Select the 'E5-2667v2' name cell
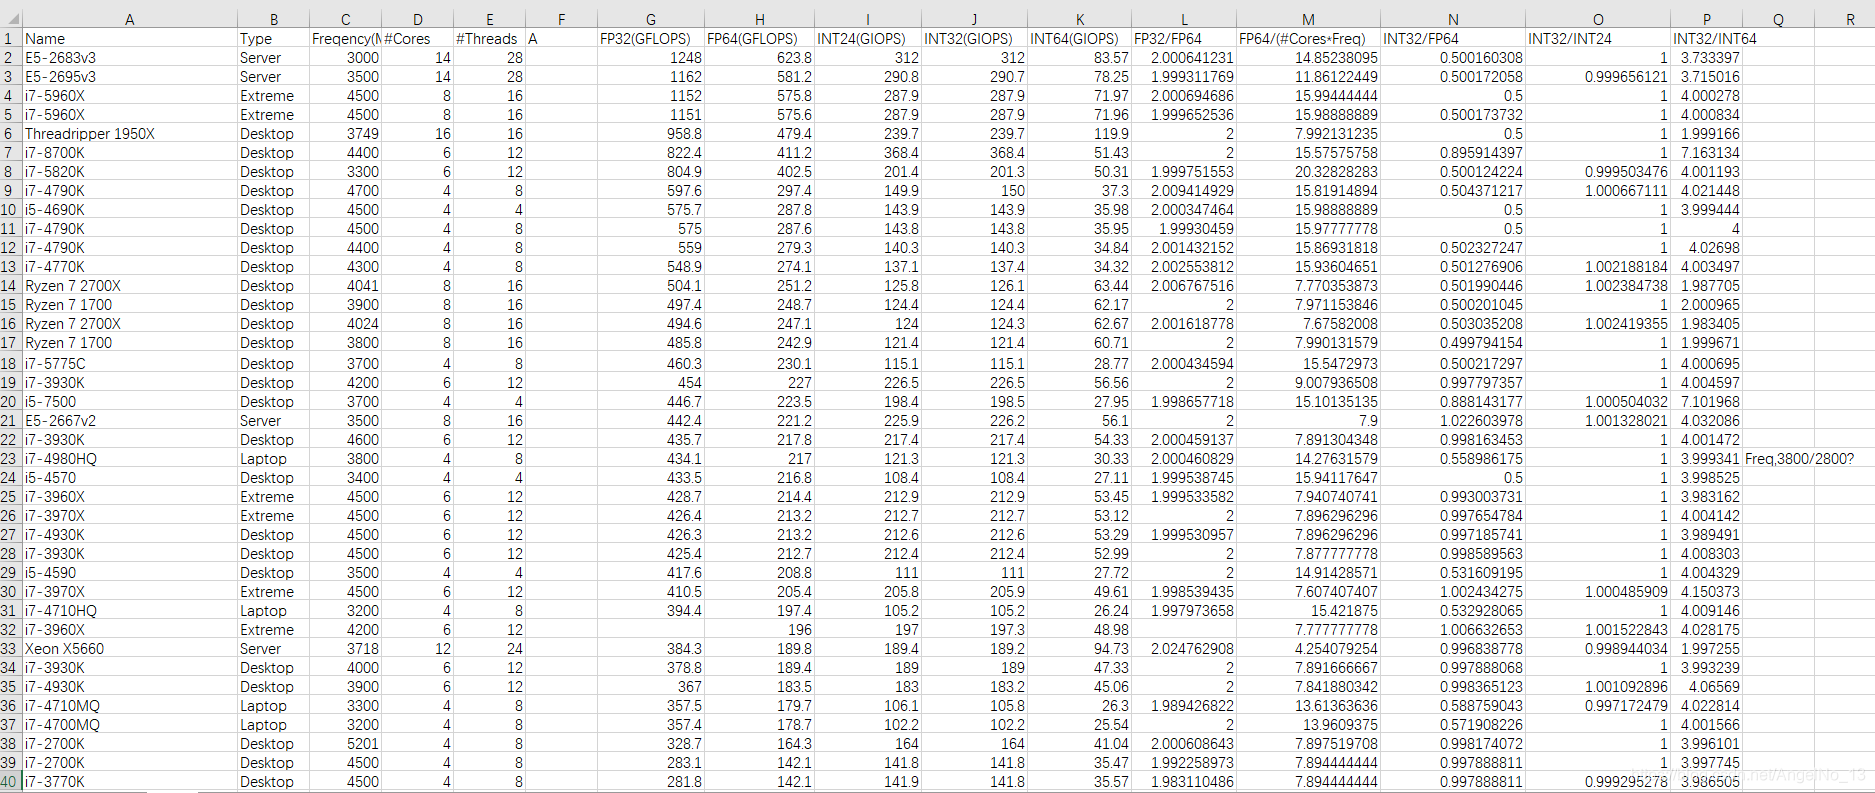 coord(130,421)
